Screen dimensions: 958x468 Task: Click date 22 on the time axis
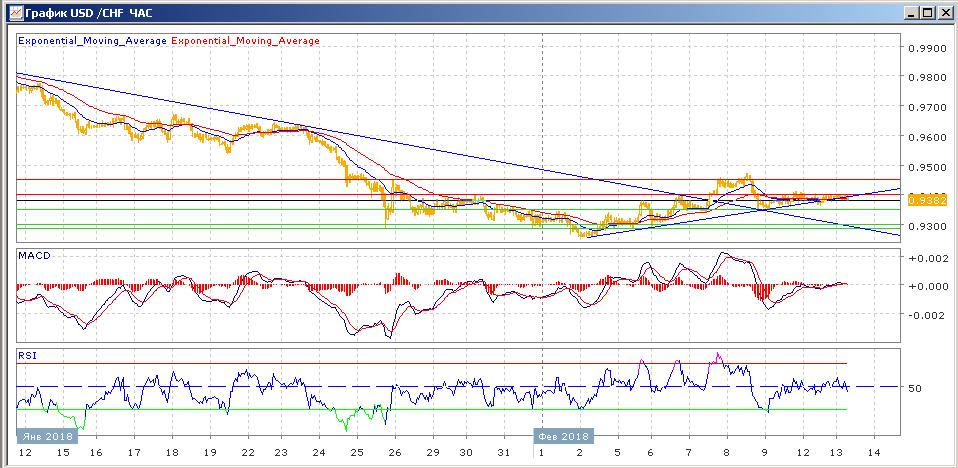(x=247, y=453)
